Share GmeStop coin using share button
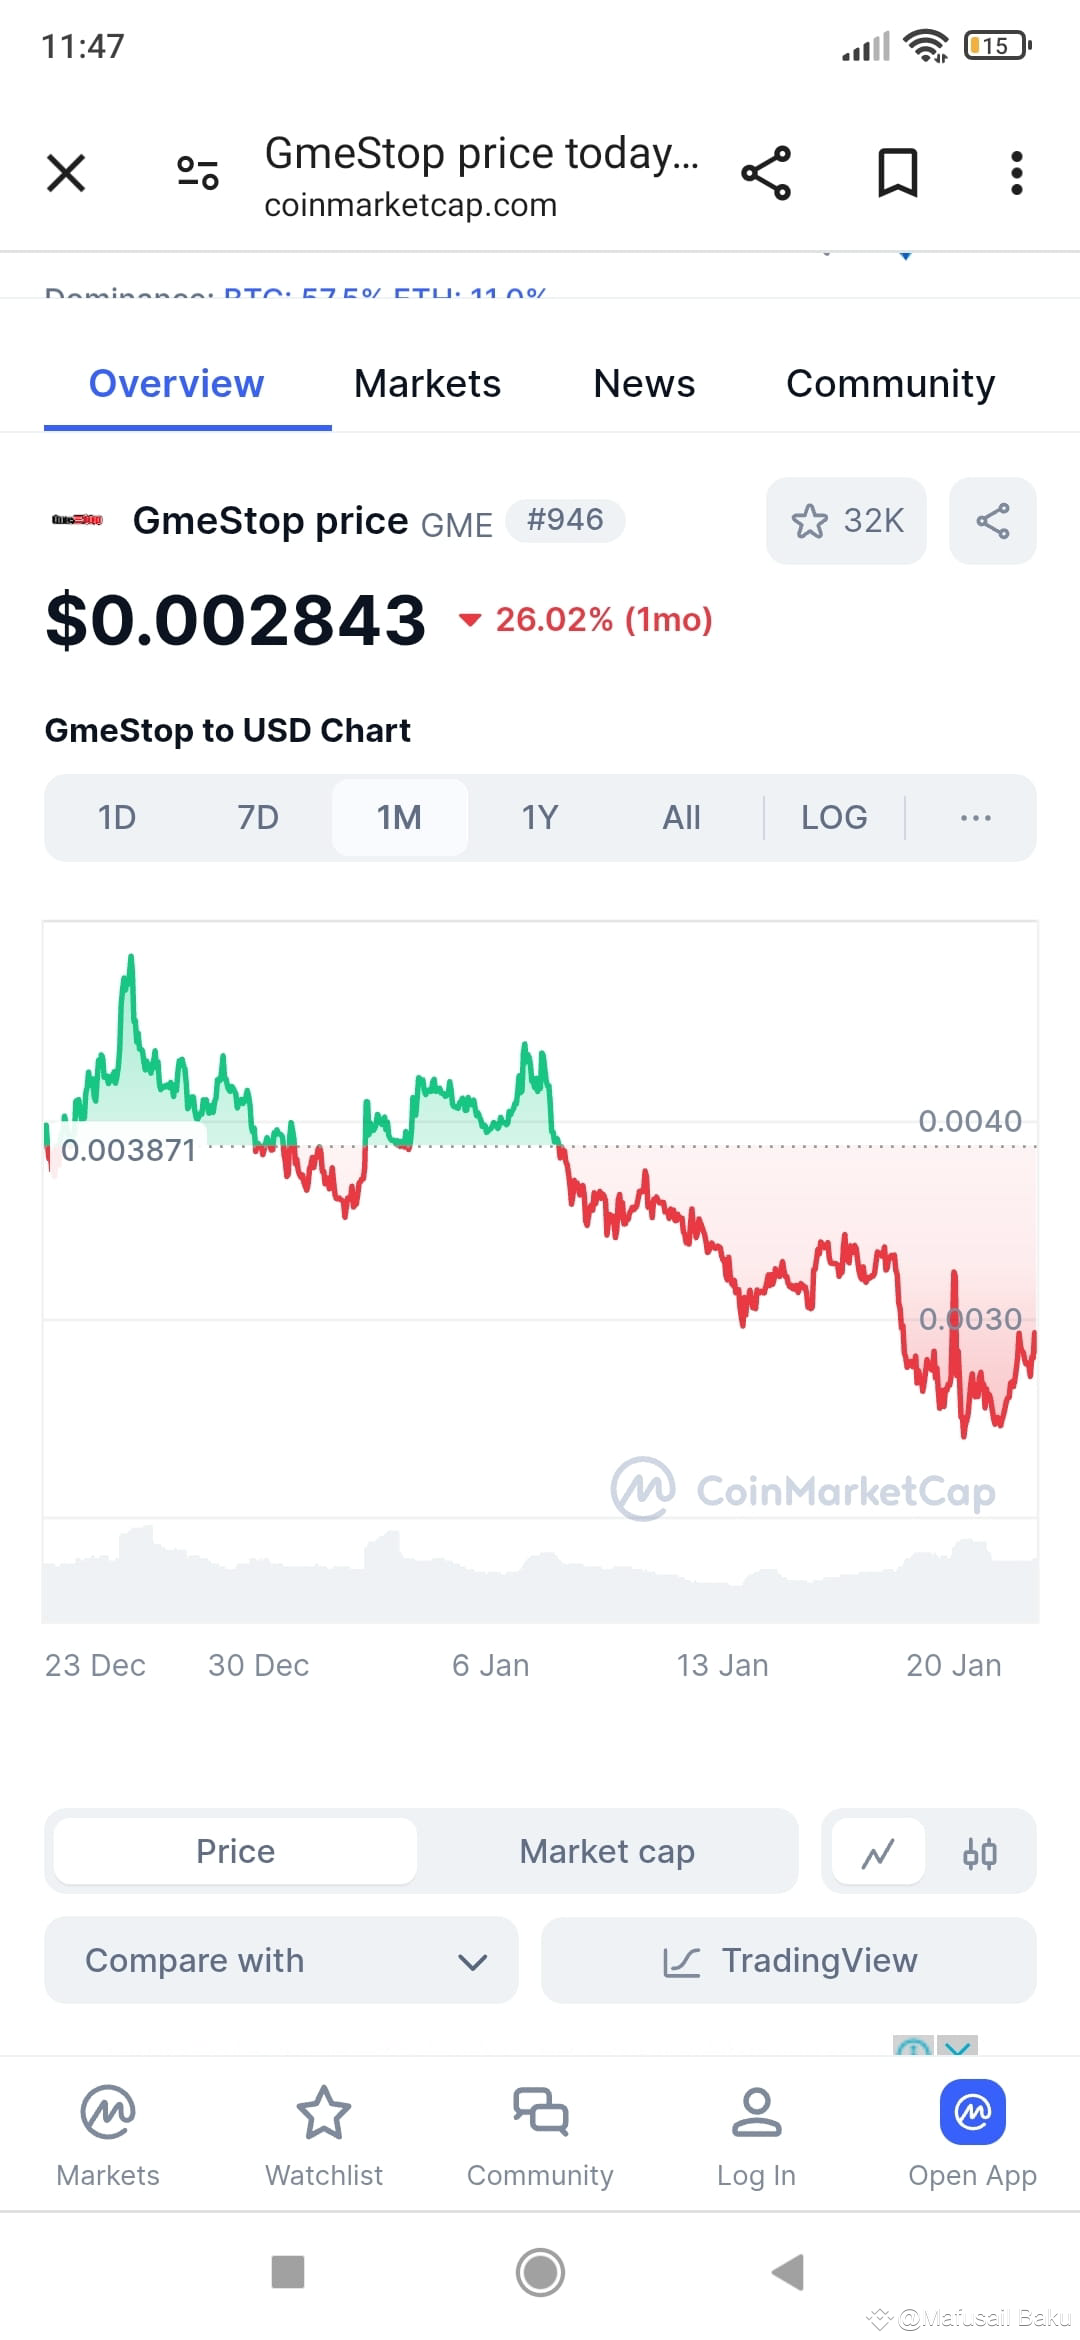 (x=992, y=521)
